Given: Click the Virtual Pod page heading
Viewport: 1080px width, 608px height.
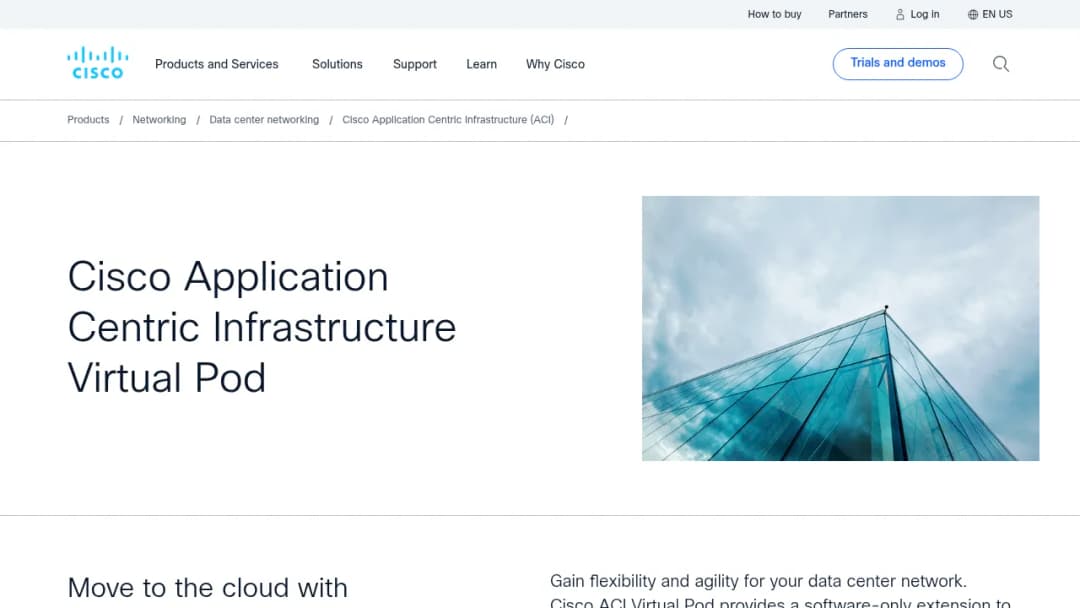Looking at the screenshot, I should click(262, 327).
